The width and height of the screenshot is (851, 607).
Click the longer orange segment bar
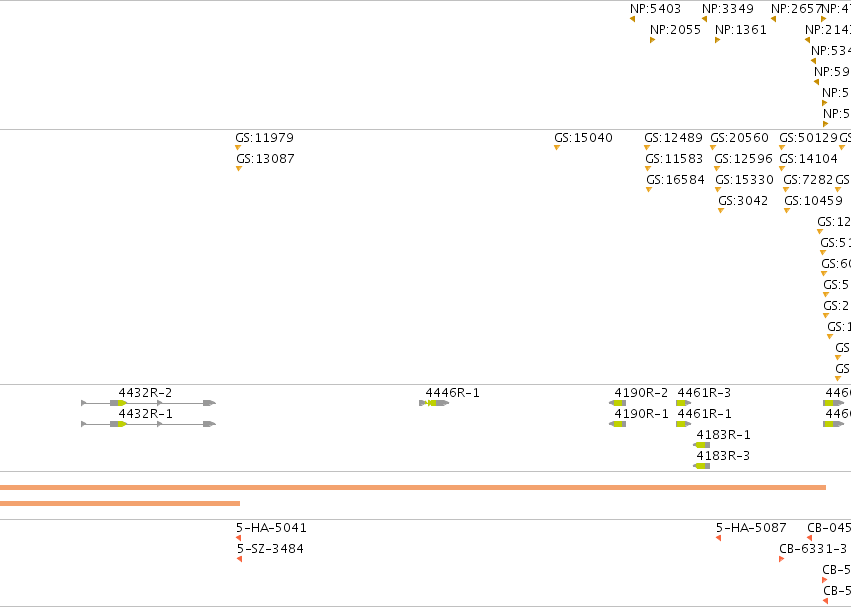413,488
